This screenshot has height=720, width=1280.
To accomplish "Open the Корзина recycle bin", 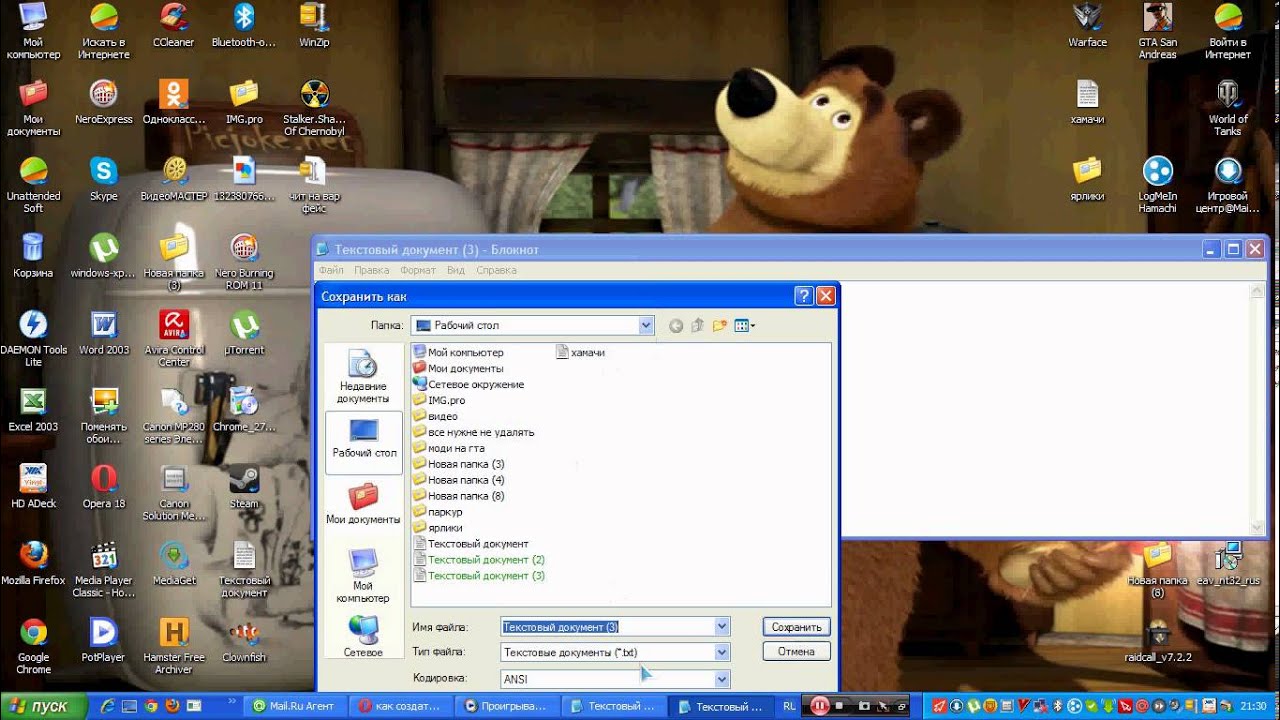I will [33, 255].
